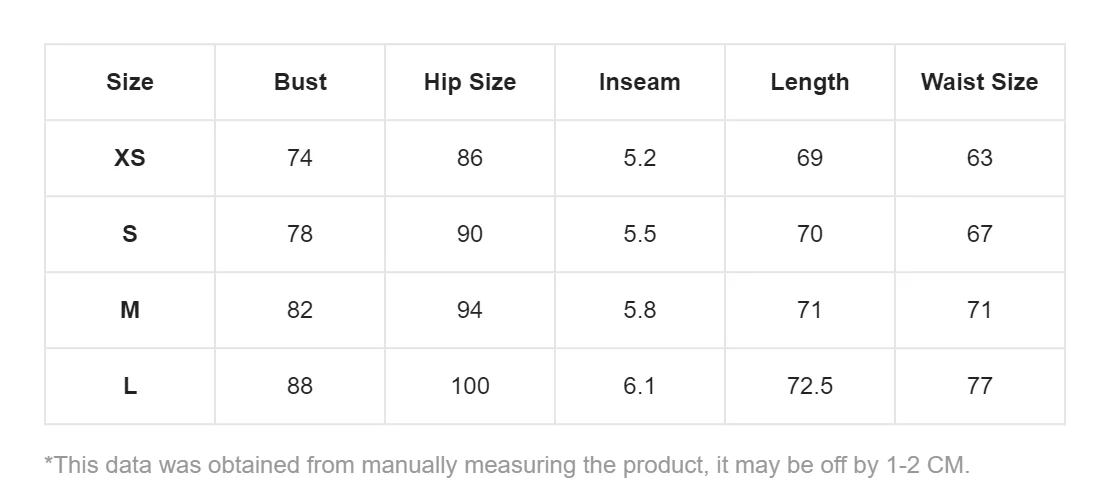Click the measurement disclaimer note text
Screen dimensions: 1100x501
507,465
